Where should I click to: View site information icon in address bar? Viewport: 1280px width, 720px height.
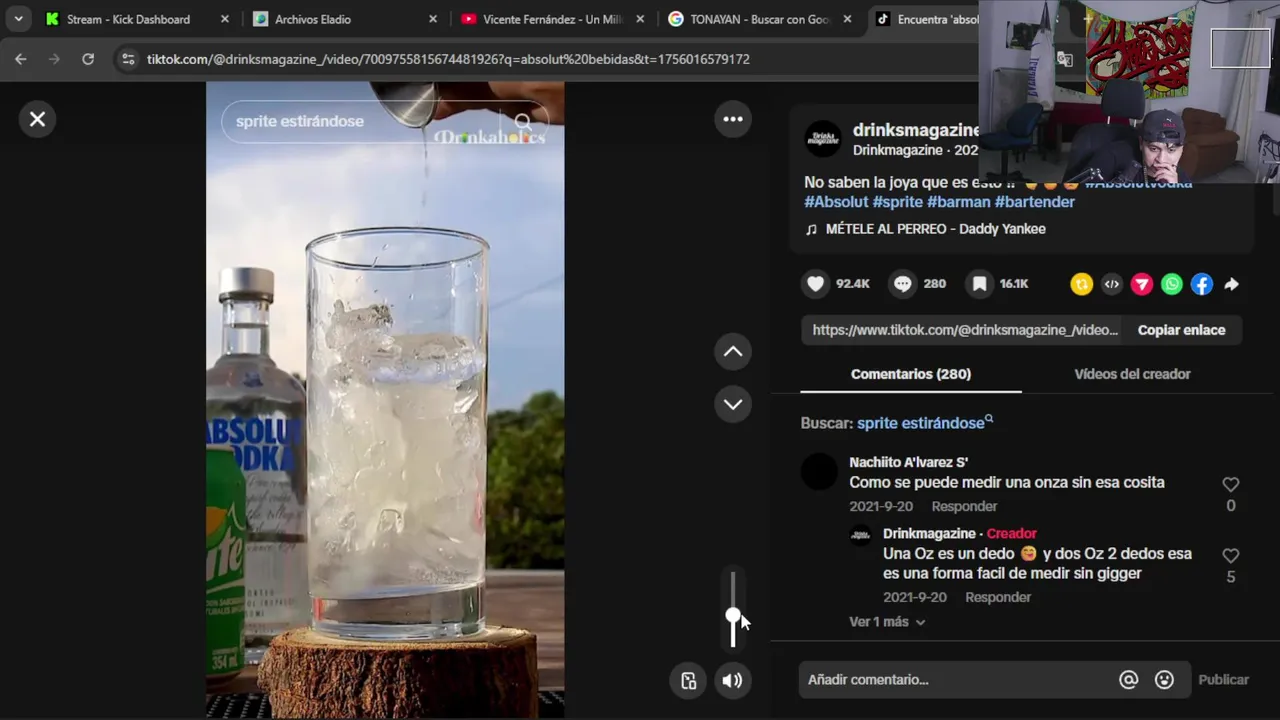coord(127,59)
